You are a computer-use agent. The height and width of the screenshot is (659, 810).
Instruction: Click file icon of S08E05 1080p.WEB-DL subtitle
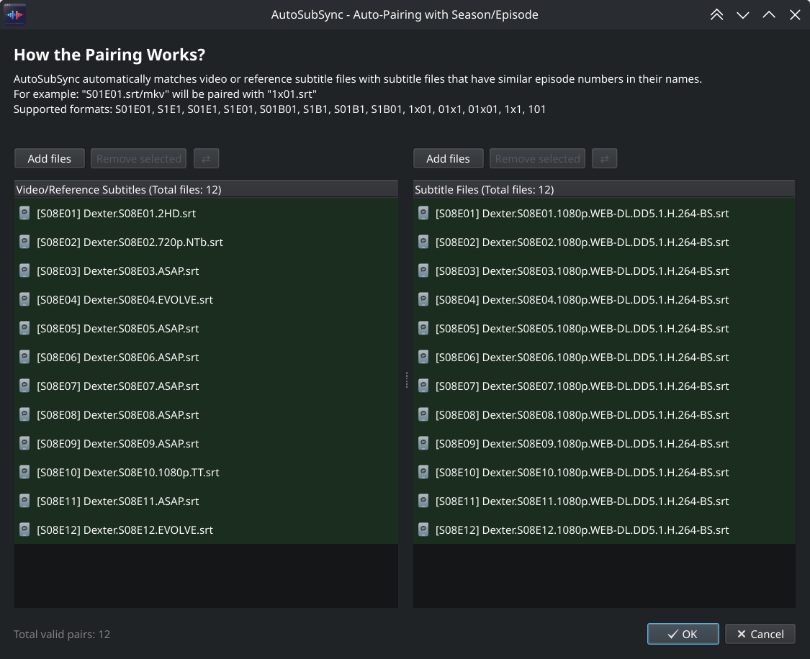tap(423, 328)
